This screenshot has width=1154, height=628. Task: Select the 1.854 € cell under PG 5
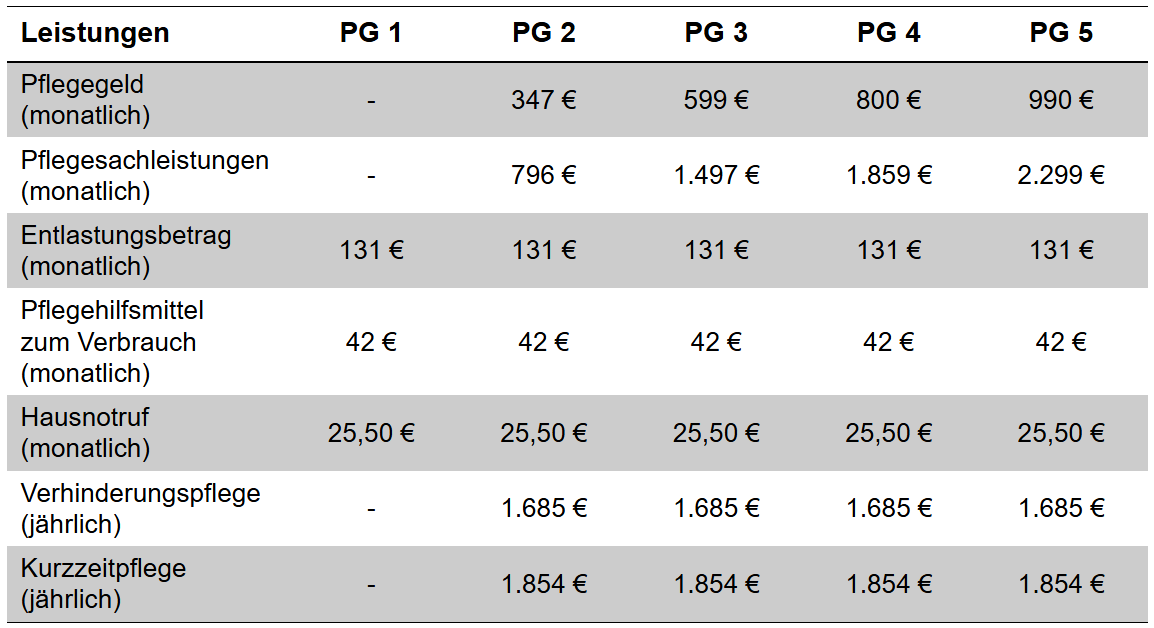coord(1061,584)
